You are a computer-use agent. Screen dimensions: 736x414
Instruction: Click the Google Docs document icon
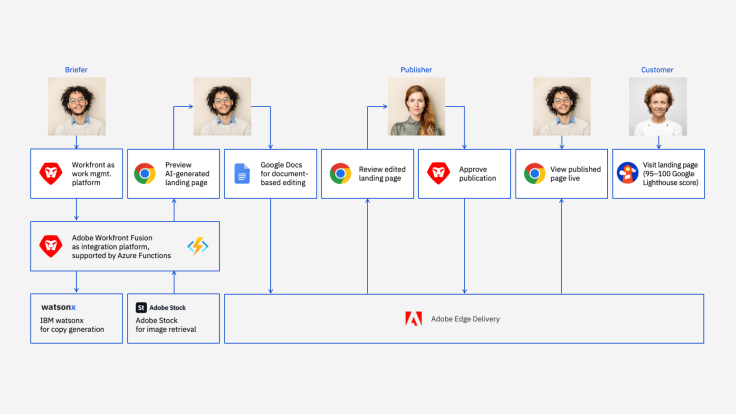click(242, 174)
